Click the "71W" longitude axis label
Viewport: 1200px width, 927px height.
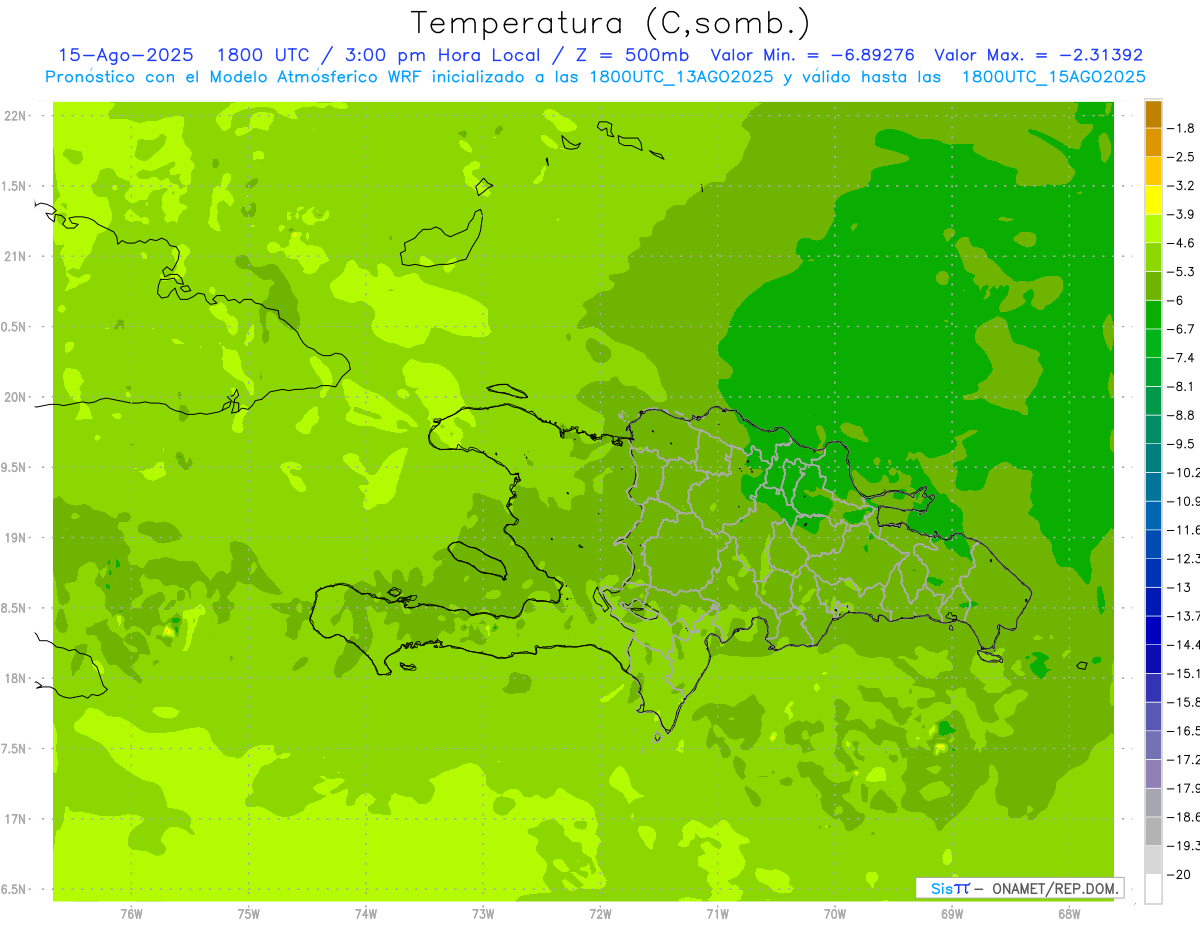pos(717,913)
